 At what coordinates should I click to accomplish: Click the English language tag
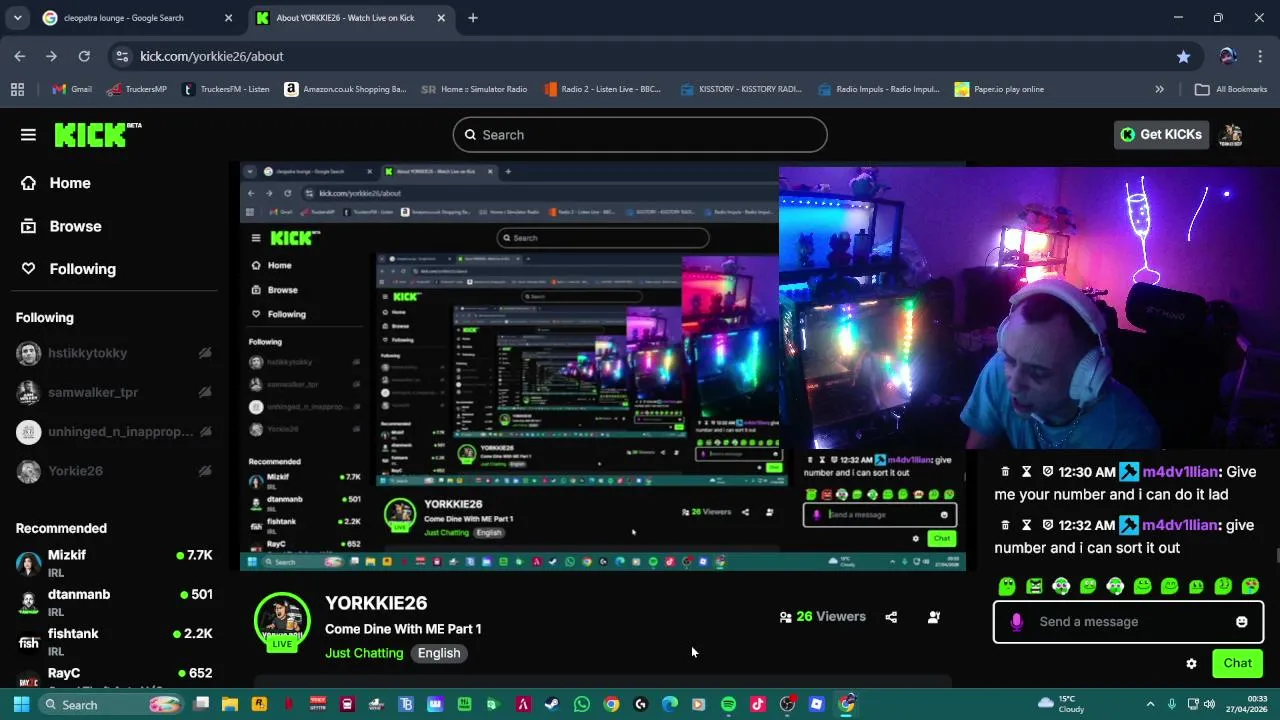click(439, 653)
